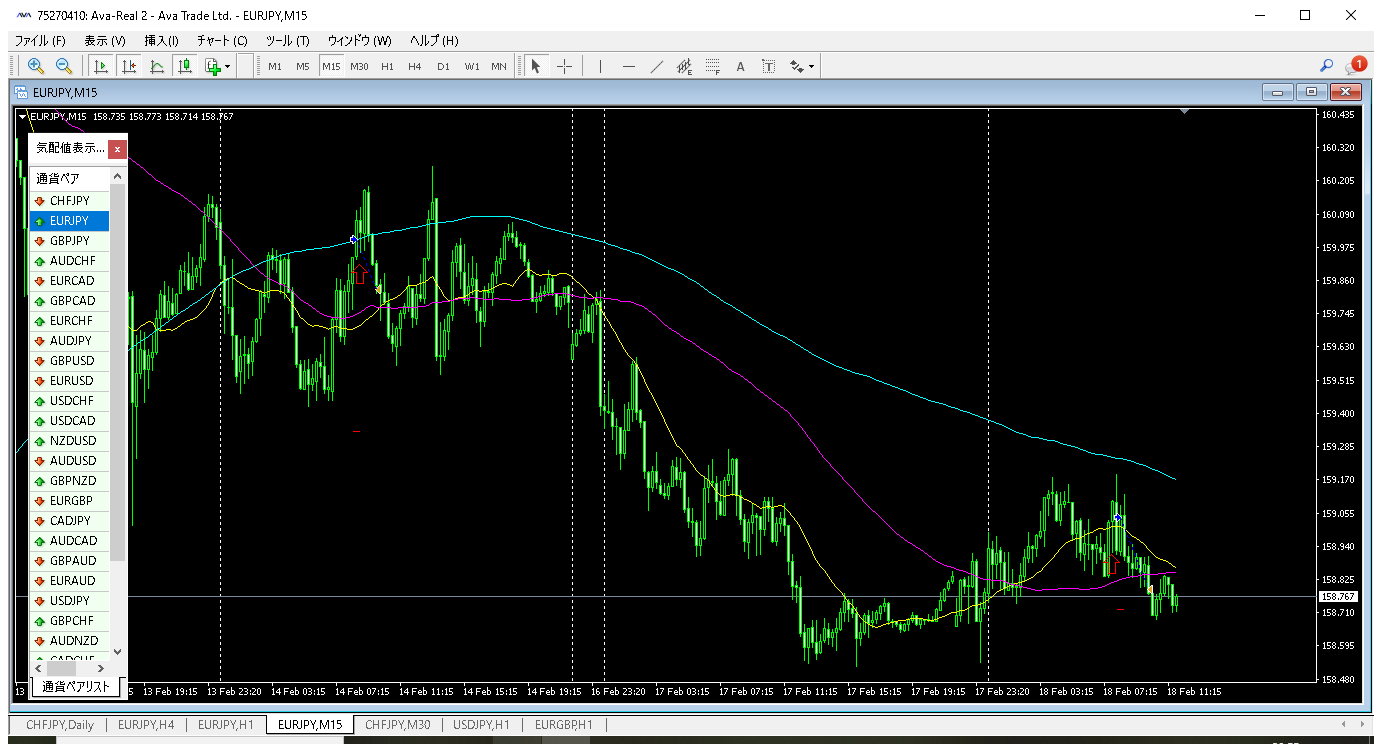Open the チャート (C) menu

[x=222, y=41]
